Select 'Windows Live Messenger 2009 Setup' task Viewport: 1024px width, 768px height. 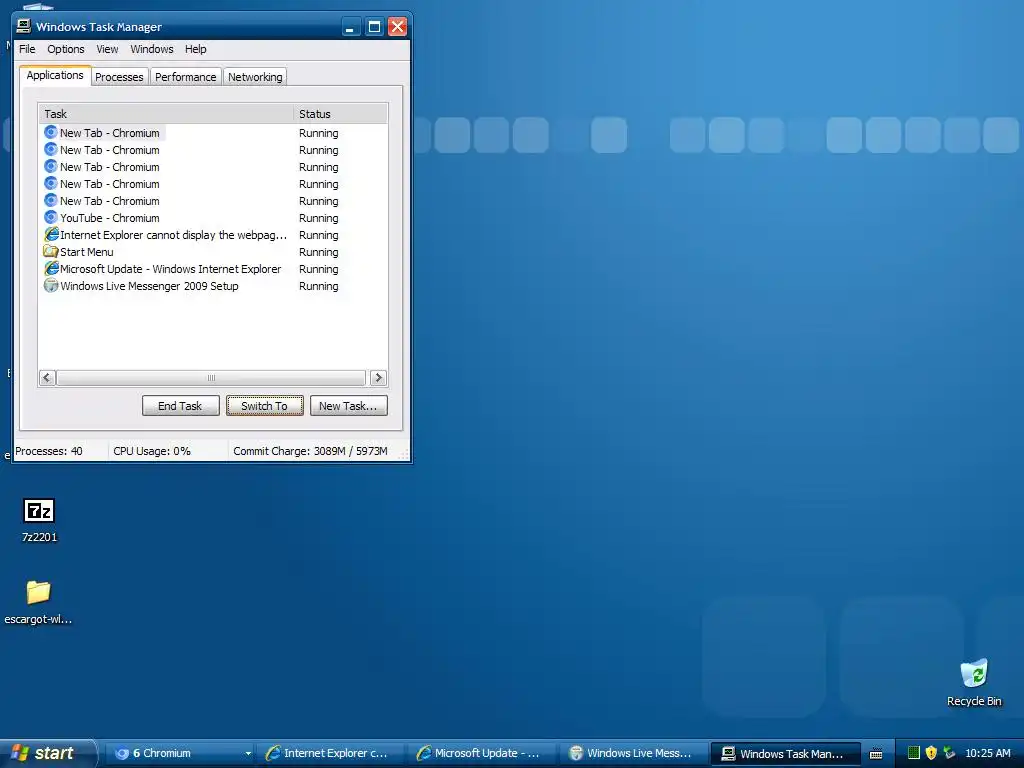pos(149,285)
